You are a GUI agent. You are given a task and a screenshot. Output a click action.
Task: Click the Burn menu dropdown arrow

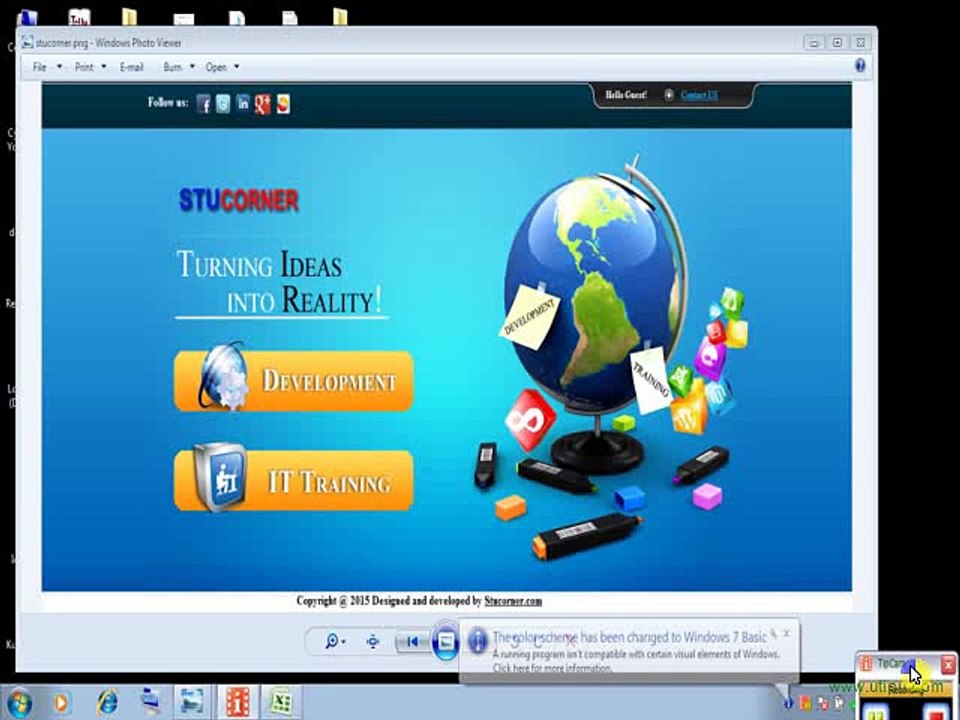click(192, 67)
